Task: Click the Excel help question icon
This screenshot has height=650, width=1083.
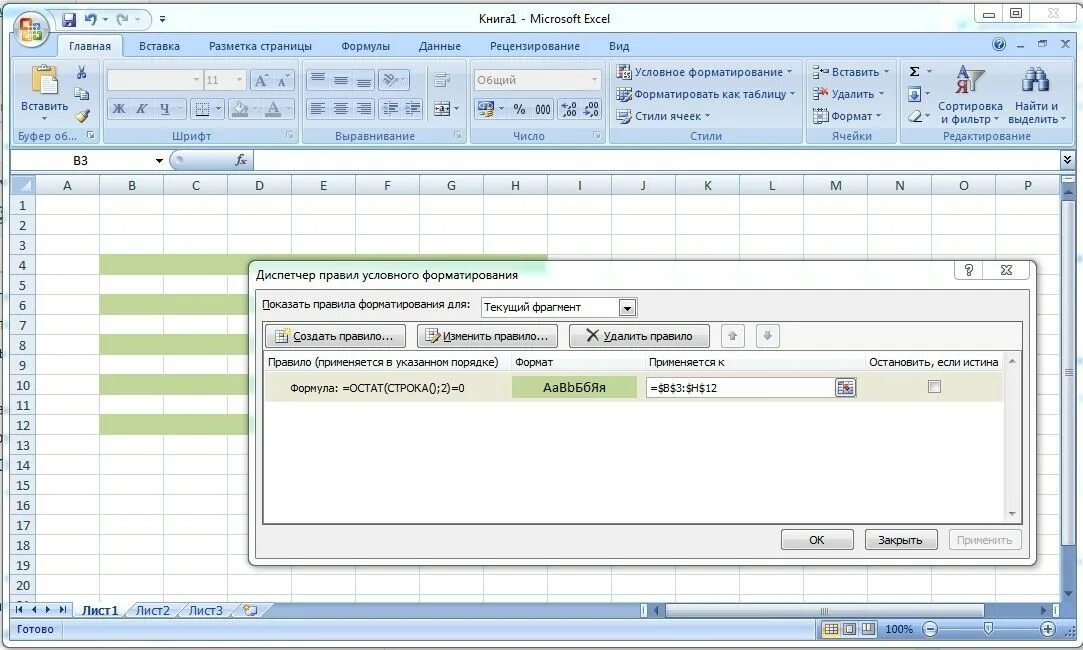Action: (x=999, y=44)
